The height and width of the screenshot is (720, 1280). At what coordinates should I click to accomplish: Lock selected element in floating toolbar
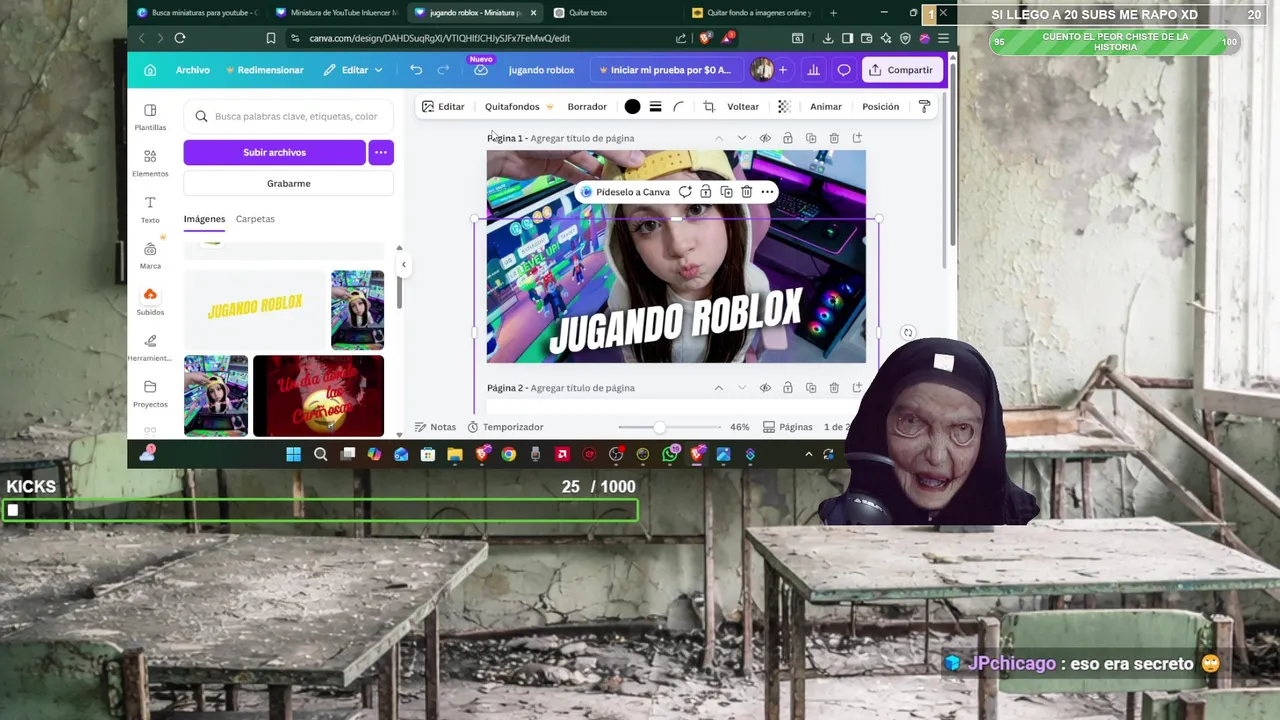coord(706,192)
